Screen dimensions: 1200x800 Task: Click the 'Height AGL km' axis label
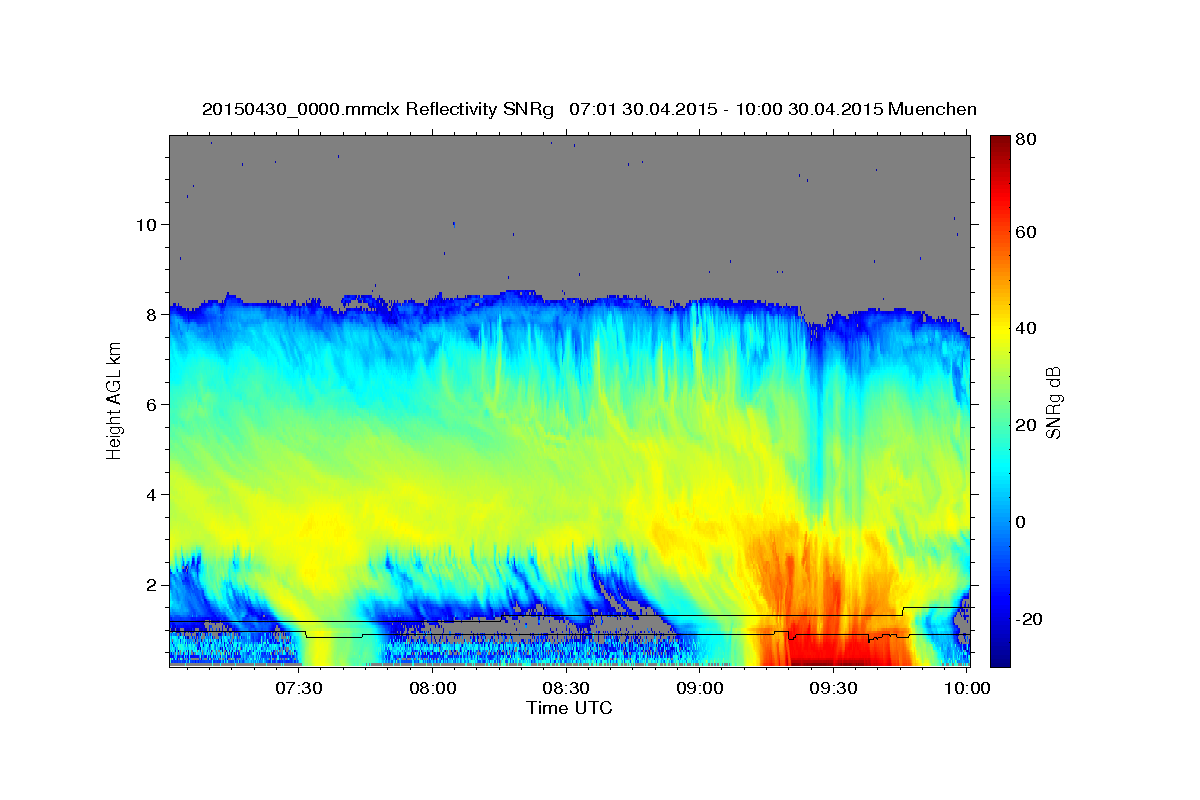coord(114,400)
